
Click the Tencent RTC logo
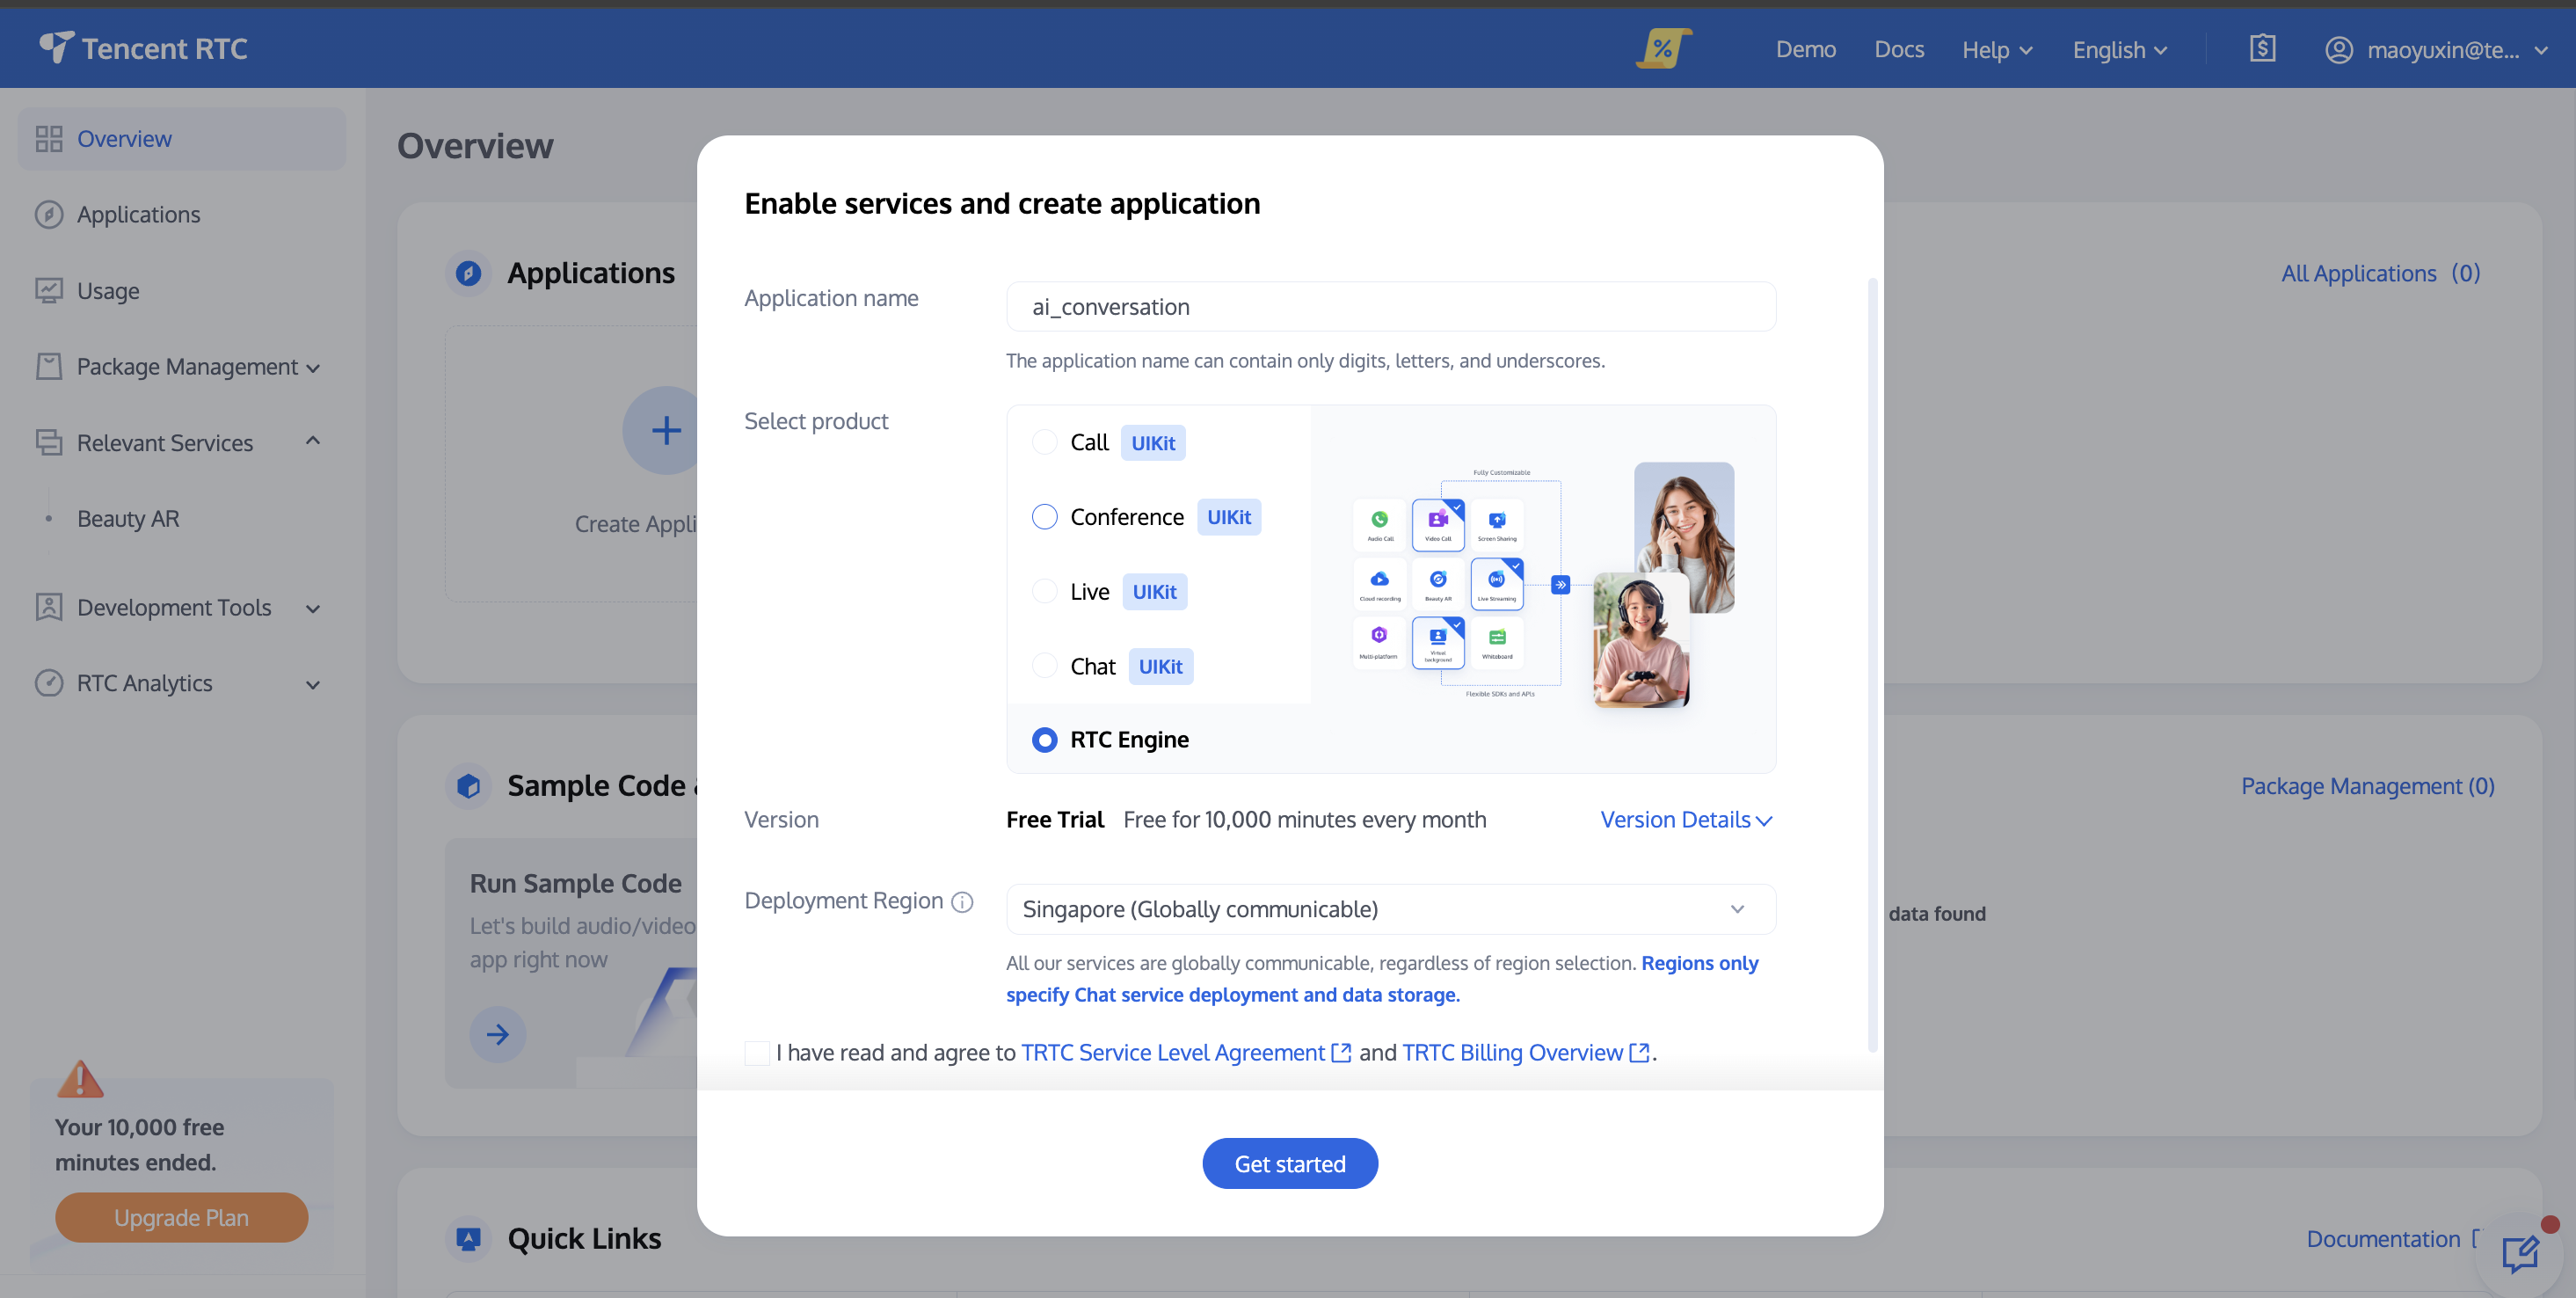coord(143,48)
